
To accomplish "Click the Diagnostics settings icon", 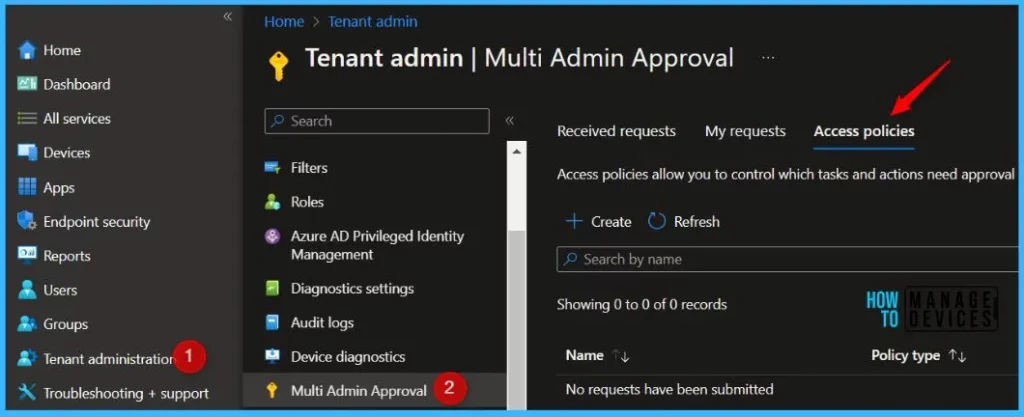I will tap(272, 288).
